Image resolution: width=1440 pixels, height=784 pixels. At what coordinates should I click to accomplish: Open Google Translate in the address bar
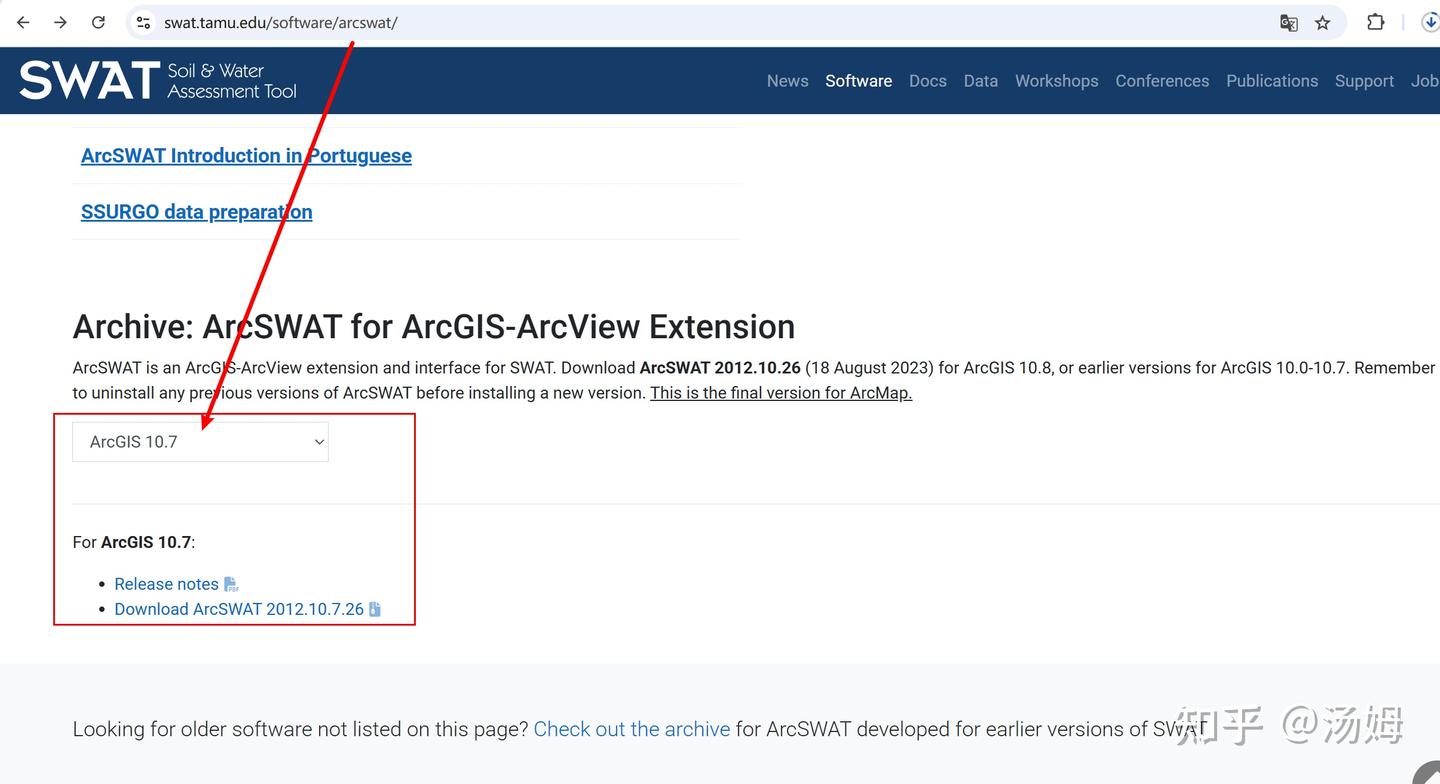coord(1288,22)
